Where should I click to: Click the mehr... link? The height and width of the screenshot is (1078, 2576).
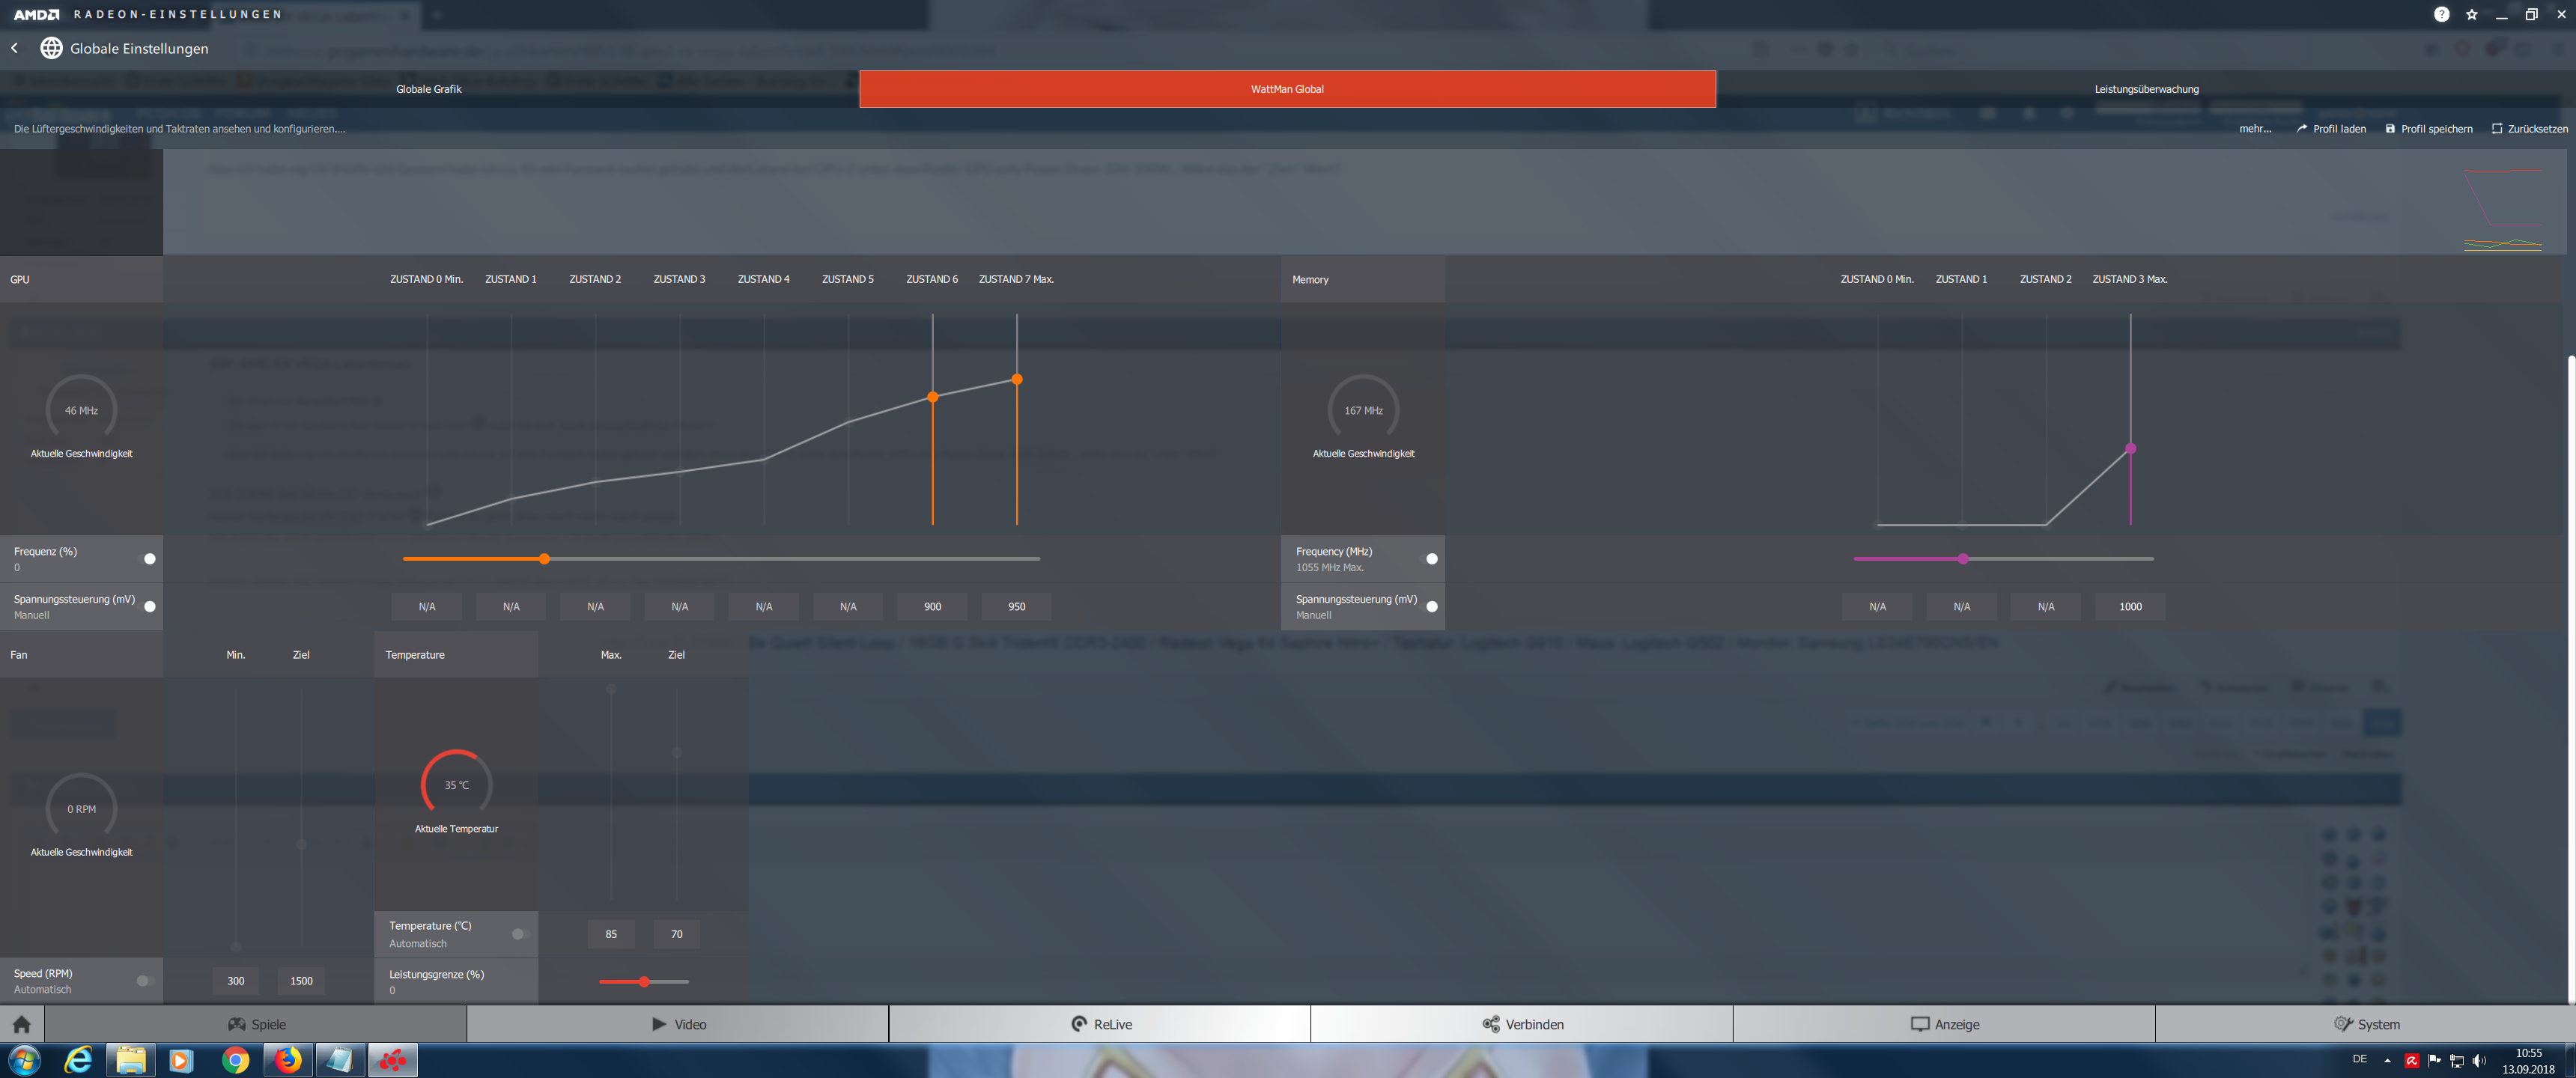coord(2255,129)
